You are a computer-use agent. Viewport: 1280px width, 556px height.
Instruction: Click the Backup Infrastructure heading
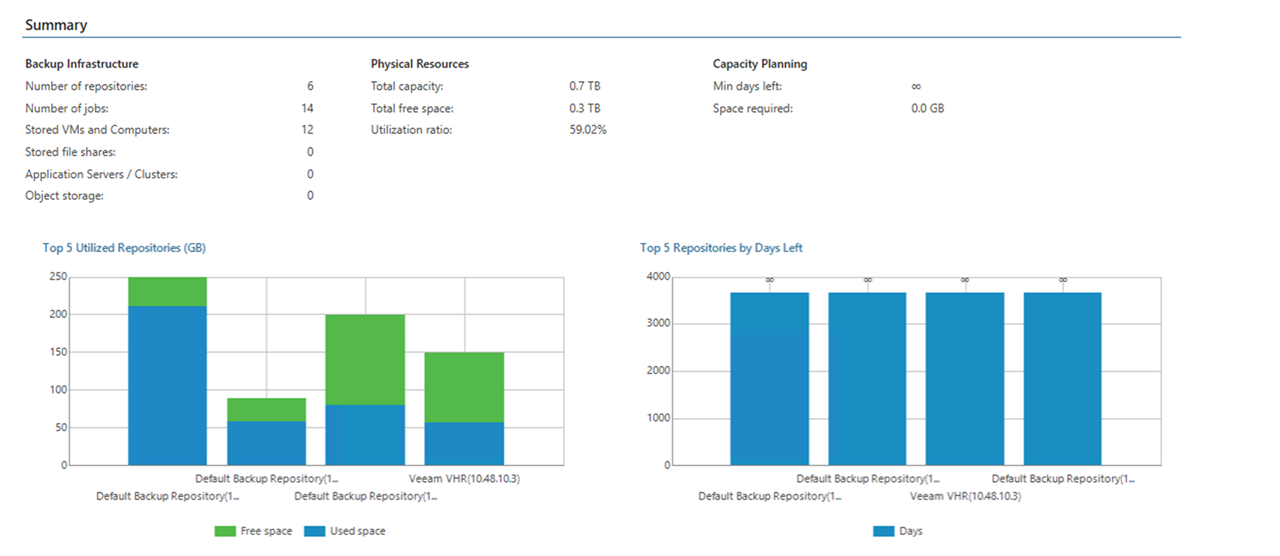(82, 64)
